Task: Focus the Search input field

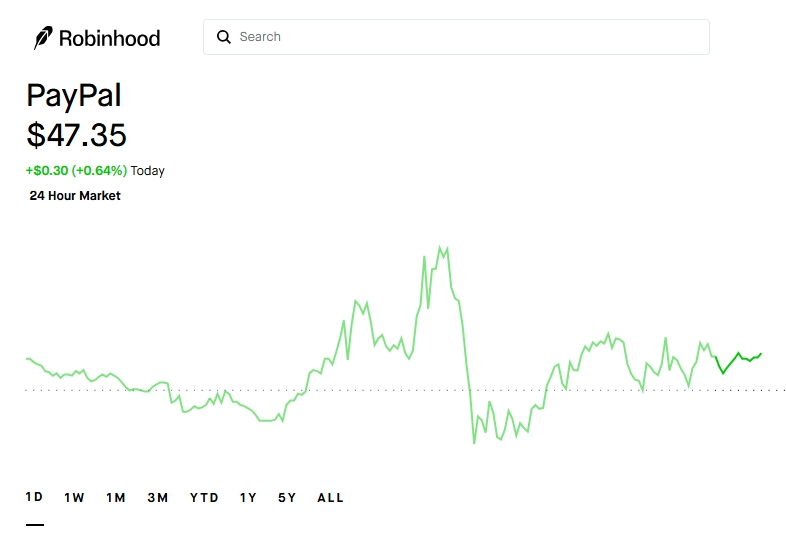Action: (470, 37)
